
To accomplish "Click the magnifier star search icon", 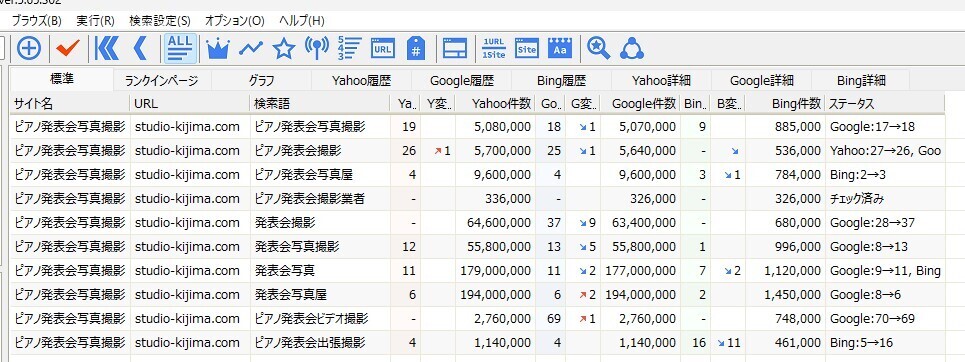I will (598, 48).
